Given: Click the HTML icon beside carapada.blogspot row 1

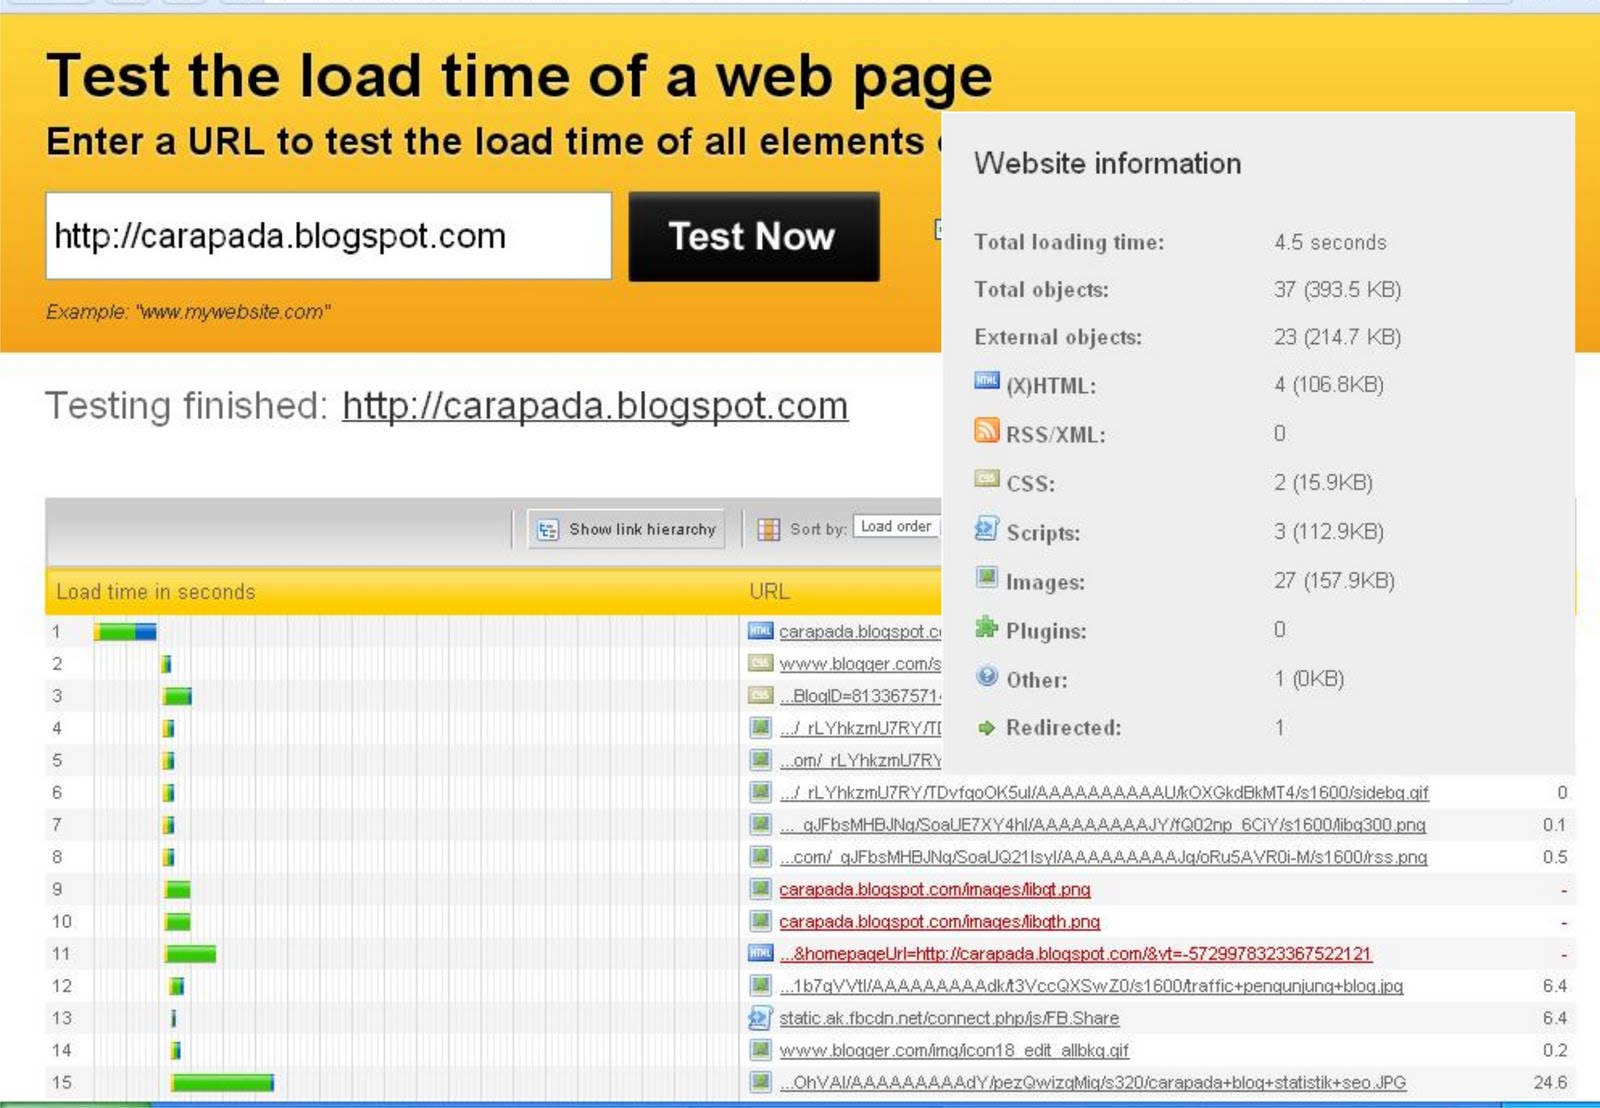Looking at the screenshot, I should (760, 631).
